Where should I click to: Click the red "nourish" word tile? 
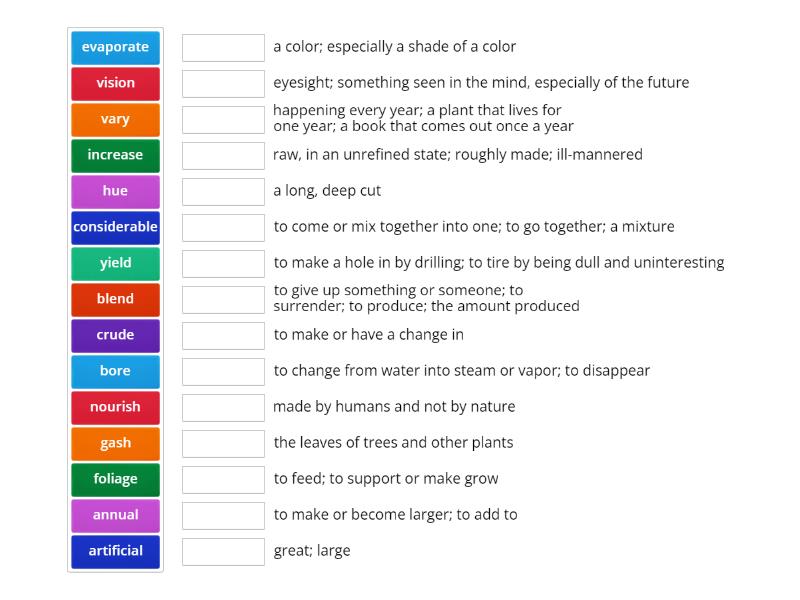tap(115, 407)
